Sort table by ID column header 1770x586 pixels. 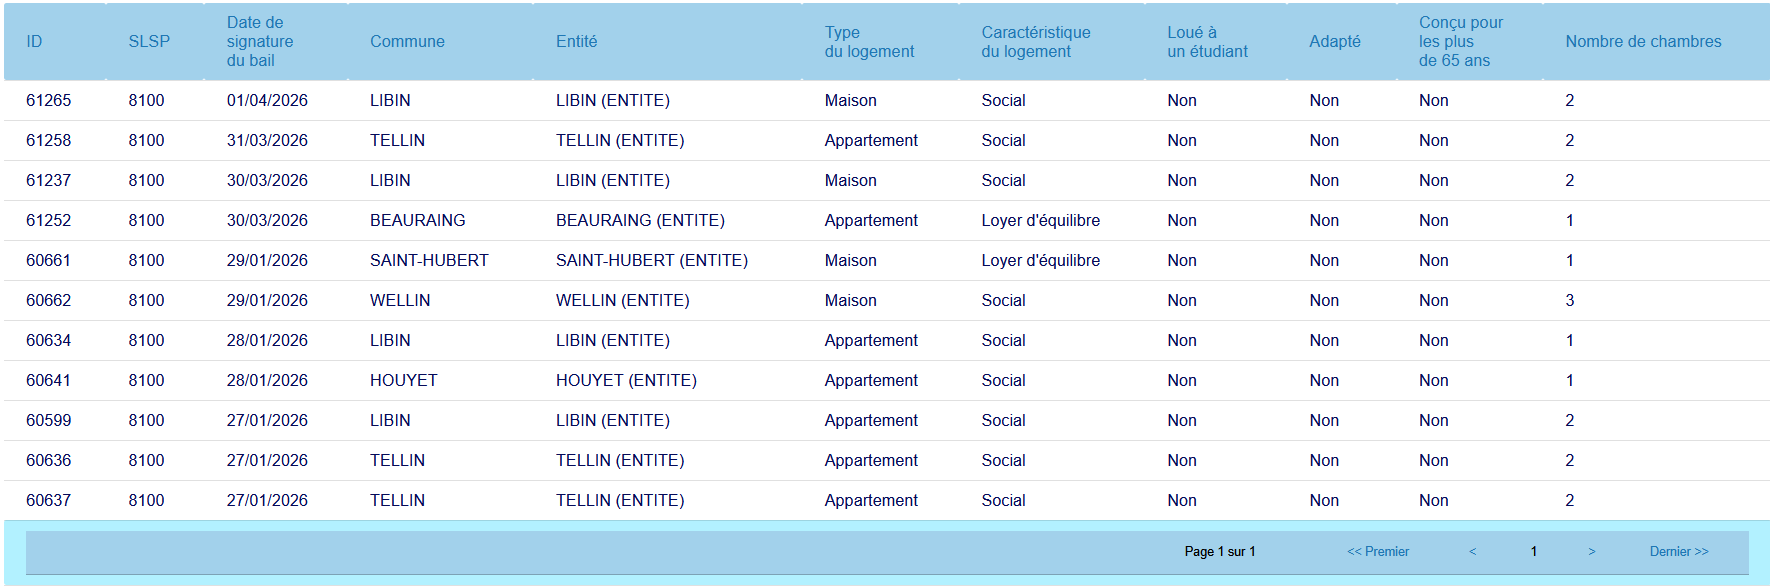tap(34, 42)
